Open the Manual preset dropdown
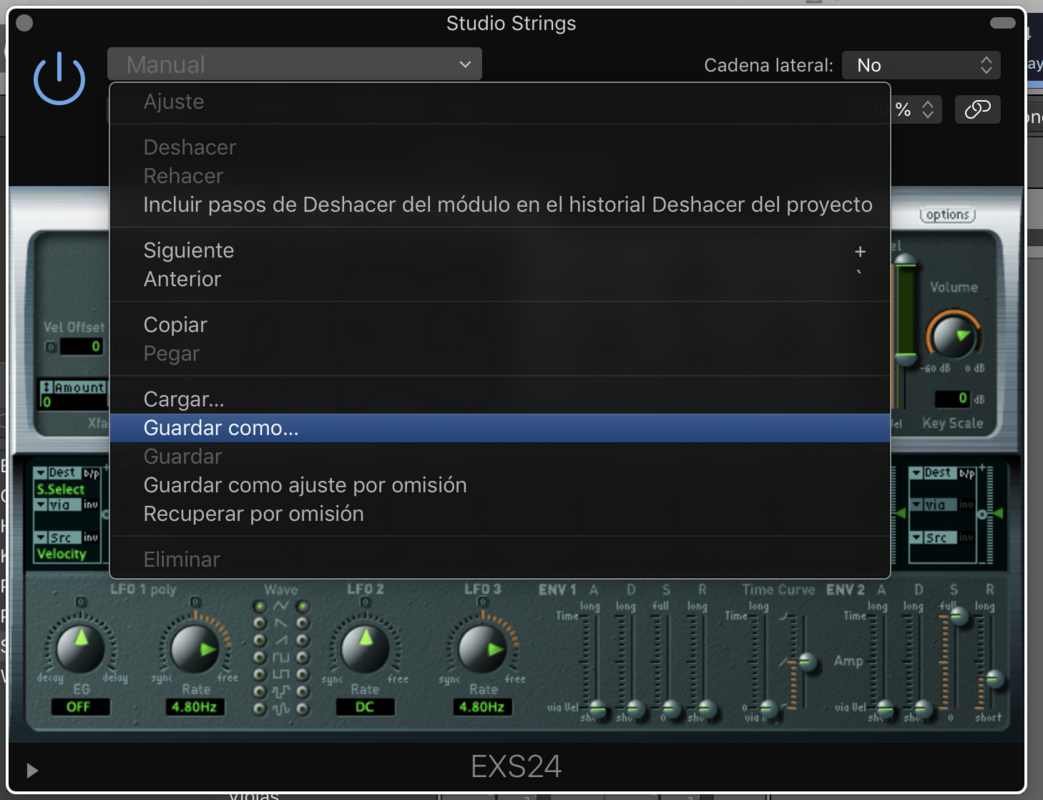The image size is (1043, 800). [x=295, y=65]
